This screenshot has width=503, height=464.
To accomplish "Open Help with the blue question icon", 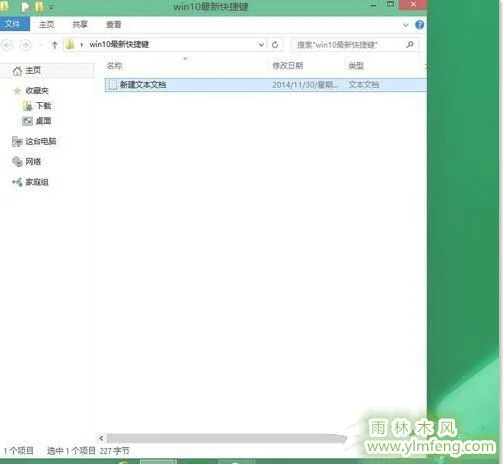I will coord(419,24).
